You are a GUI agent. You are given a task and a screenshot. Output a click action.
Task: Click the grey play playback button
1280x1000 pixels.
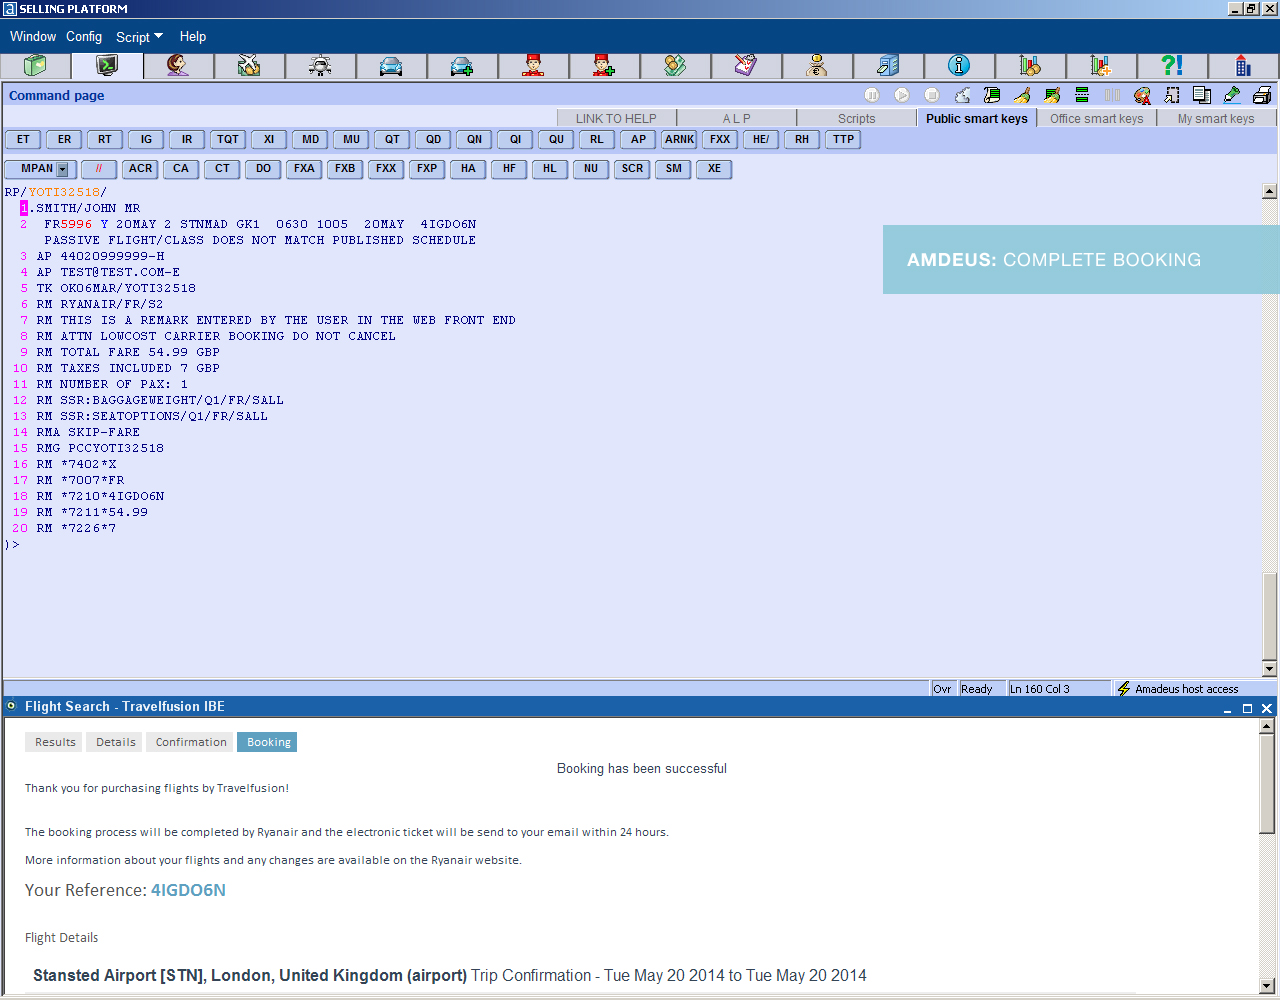click(902, 95)
